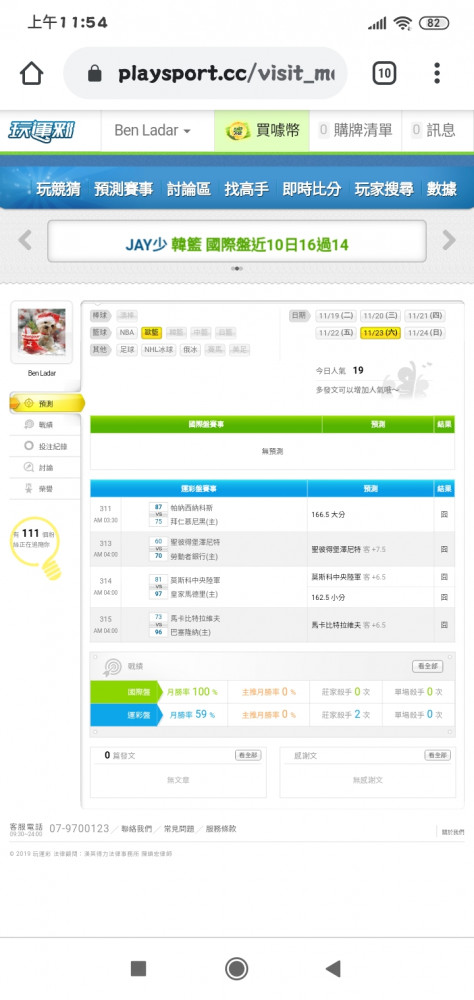This screenshot has height=1000, width=474.
Task: Select the 11/24 (日) date filter
Action: (x=425, y=333)
